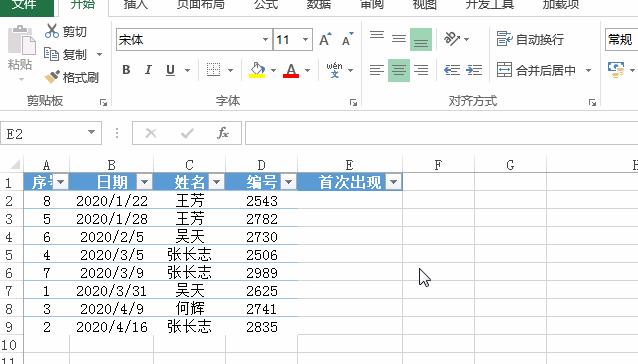Open fill color dropdown arrow

click(x=273, y=70)
